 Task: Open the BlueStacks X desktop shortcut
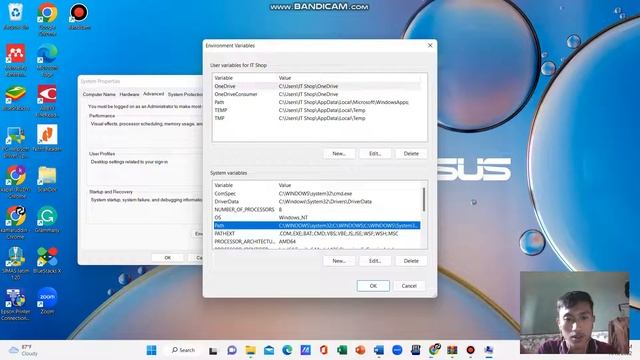[47, 260]
